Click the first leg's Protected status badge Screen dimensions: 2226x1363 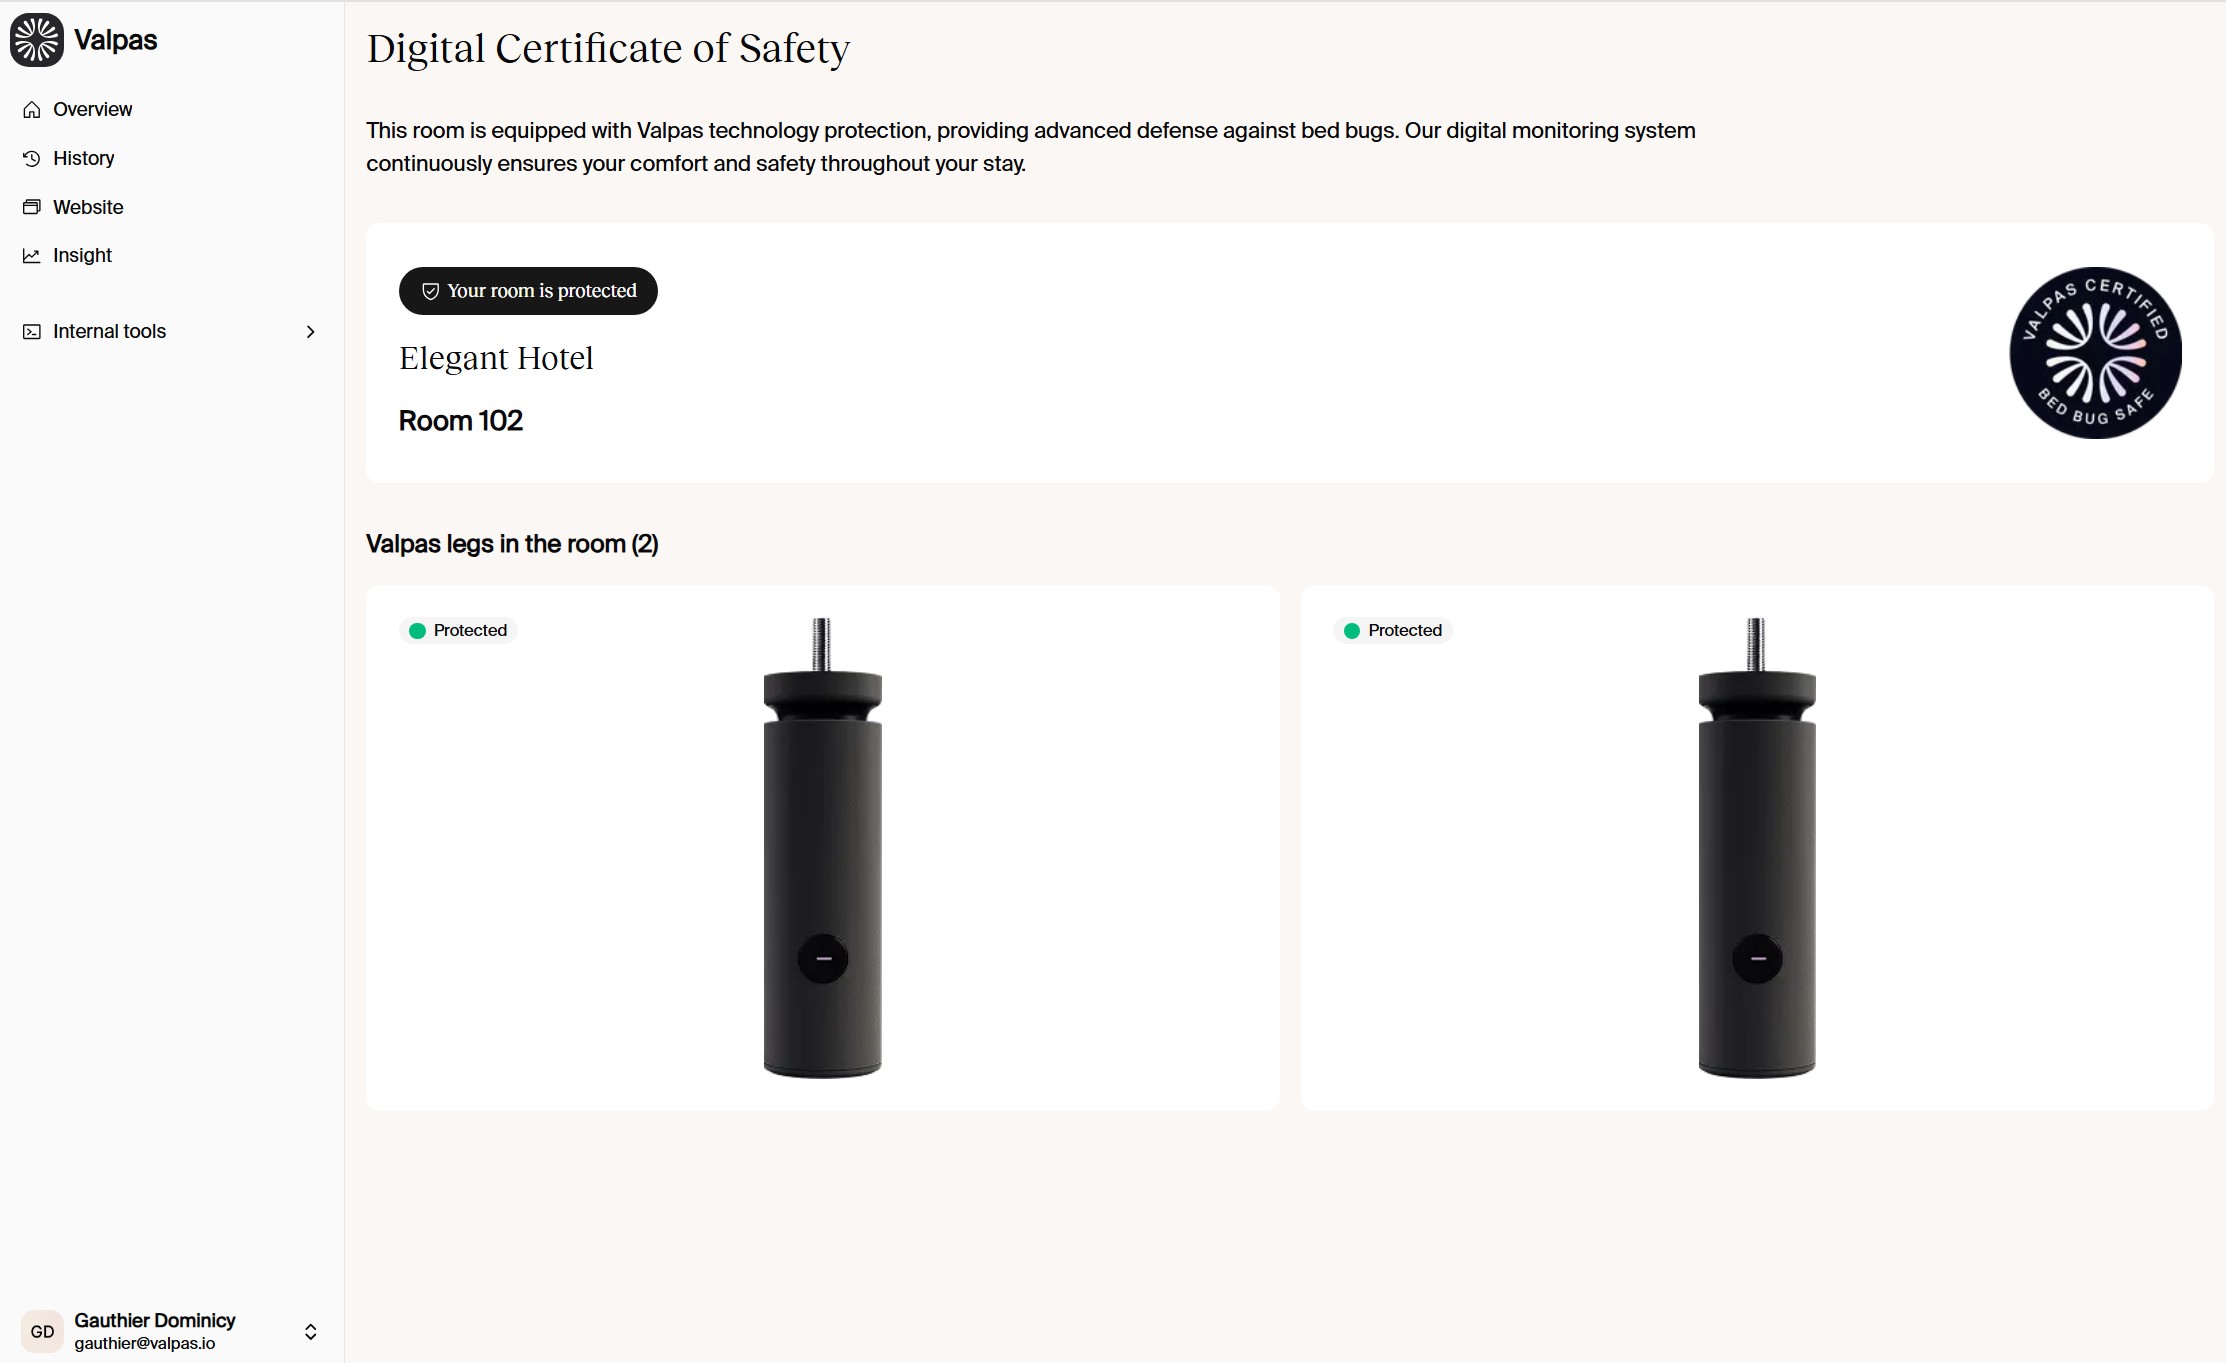pos(459,631)
